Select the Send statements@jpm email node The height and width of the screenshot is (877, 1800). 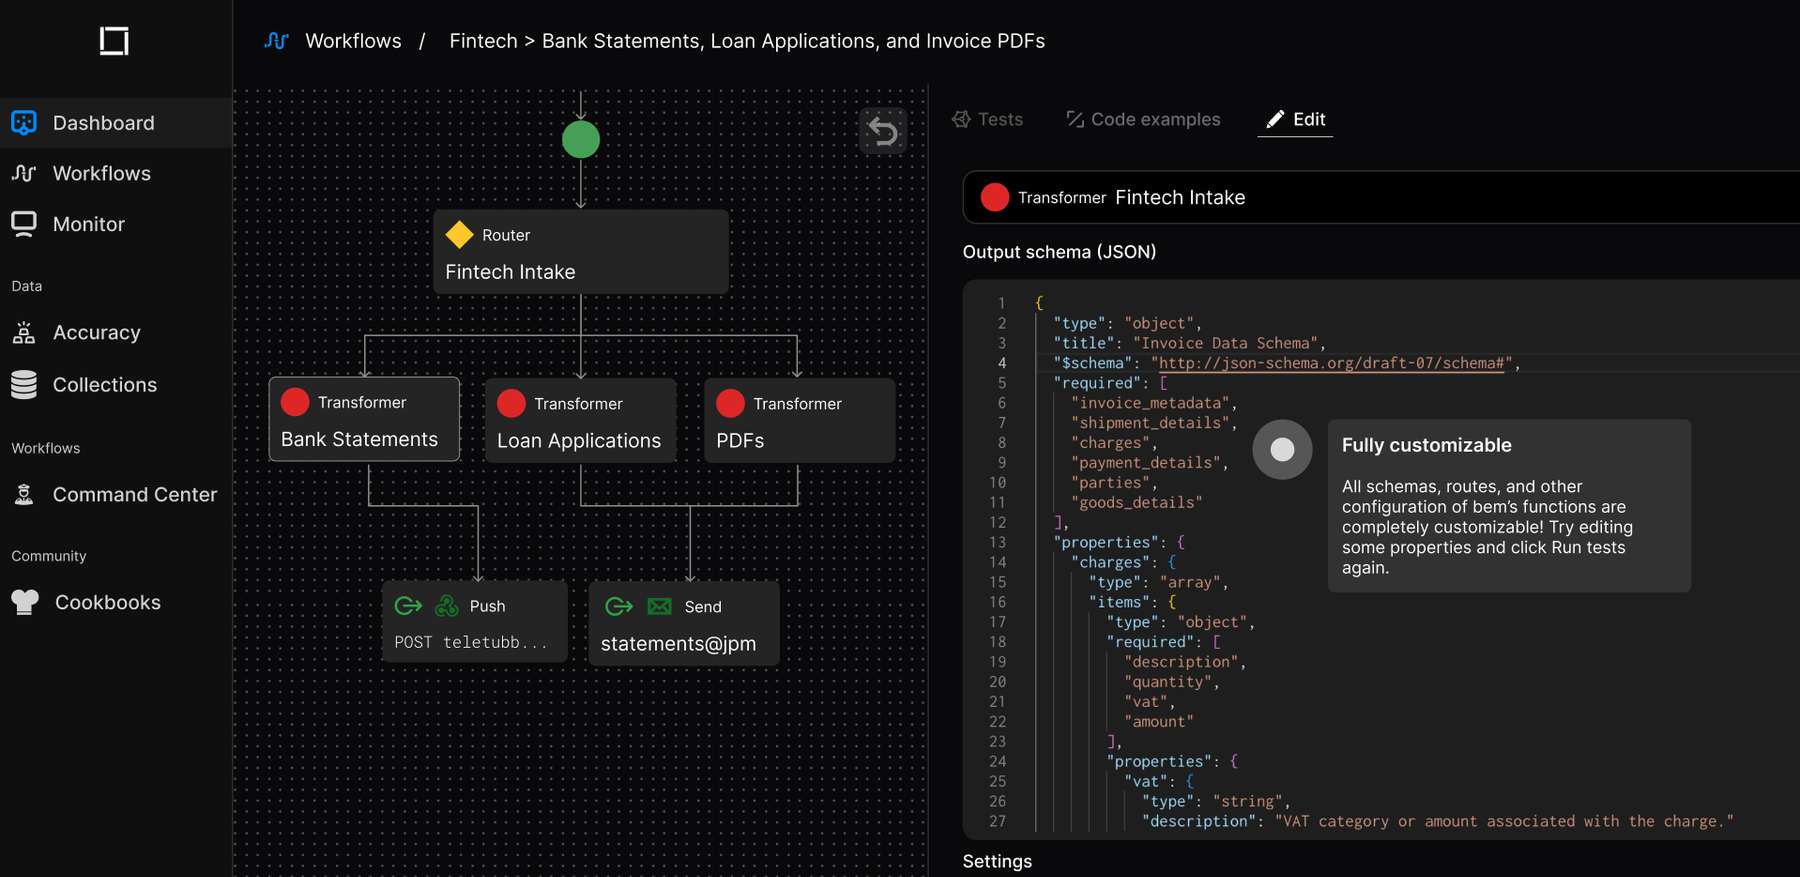pyautogui.click(x=684, y=624)
